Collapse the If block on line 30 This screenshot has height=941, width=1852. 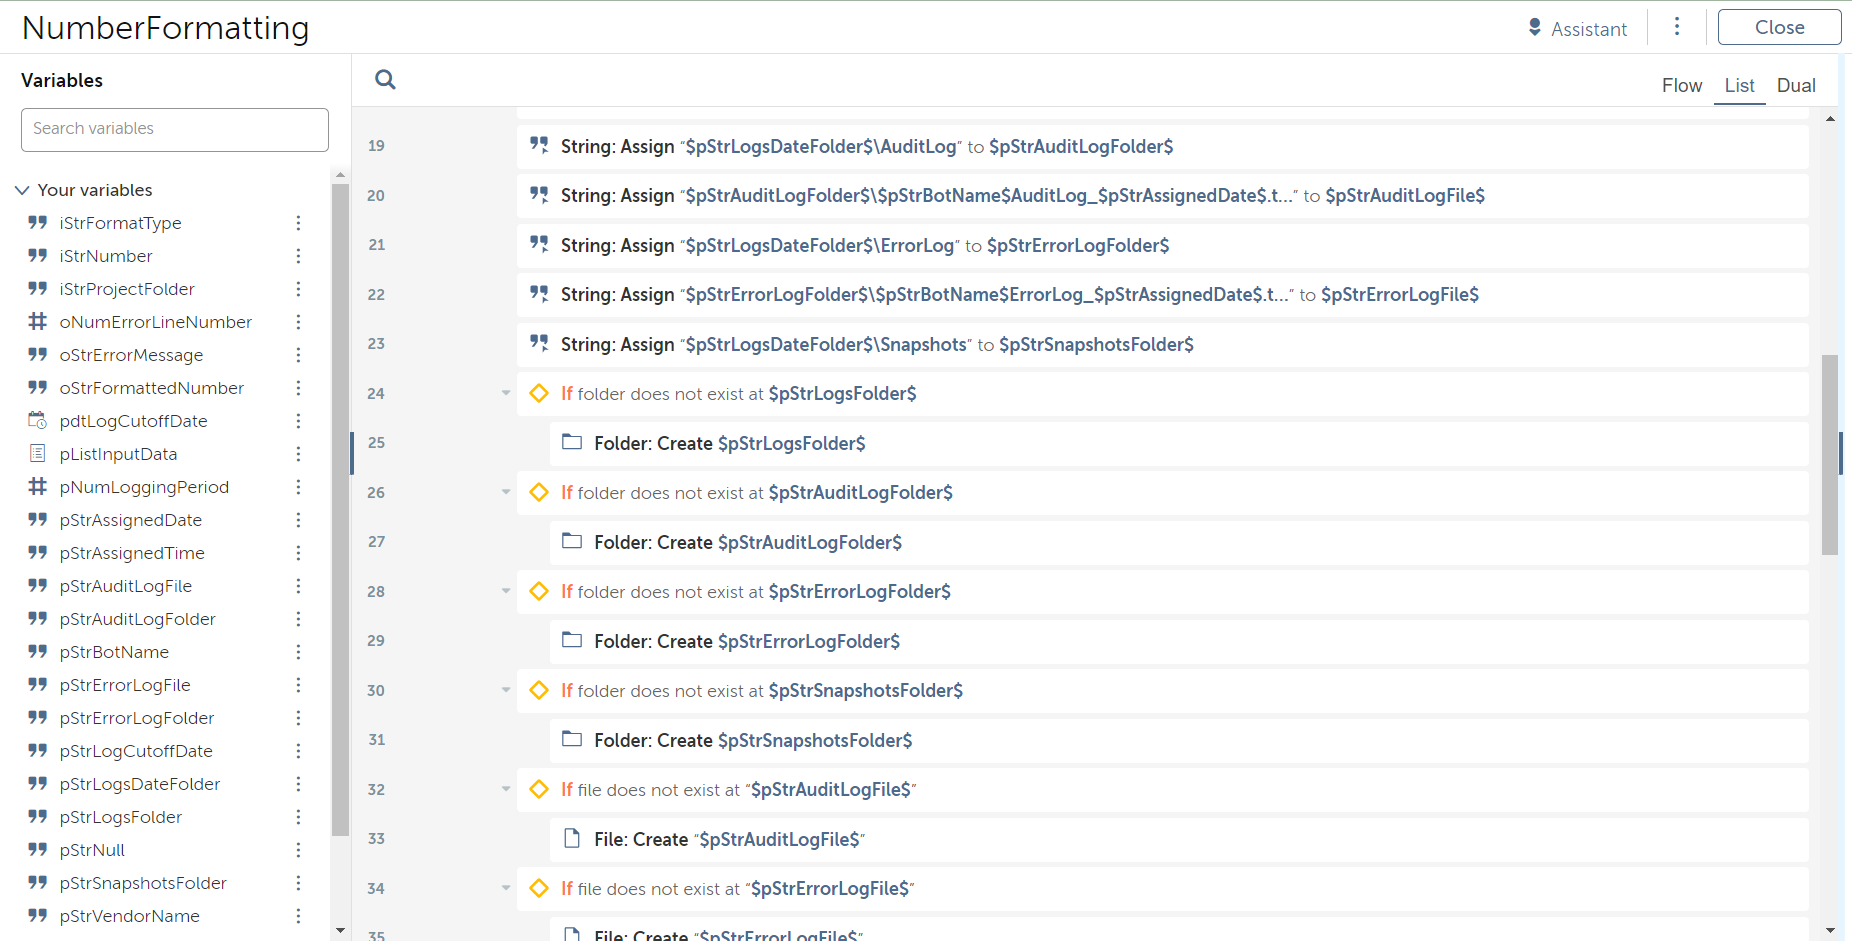[506, 691]
